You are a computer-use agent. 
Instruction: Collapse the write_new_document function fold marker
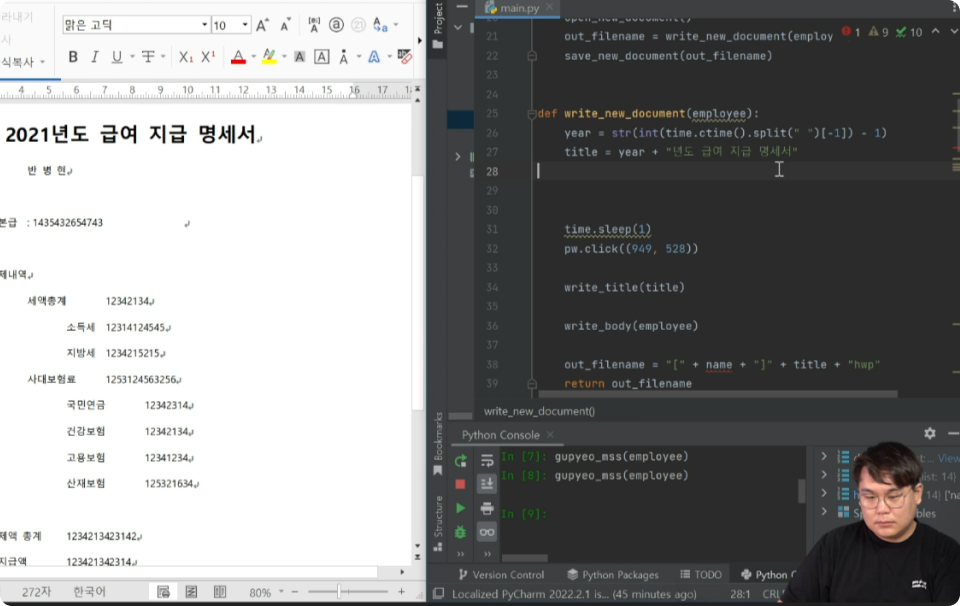531,114
